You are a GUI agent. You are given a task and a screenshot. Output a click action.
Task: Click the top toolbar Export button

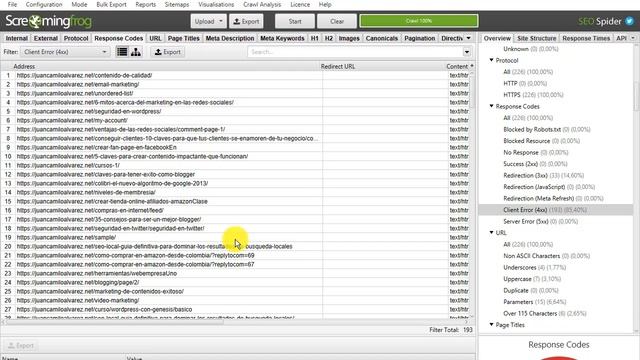point(246,21)
